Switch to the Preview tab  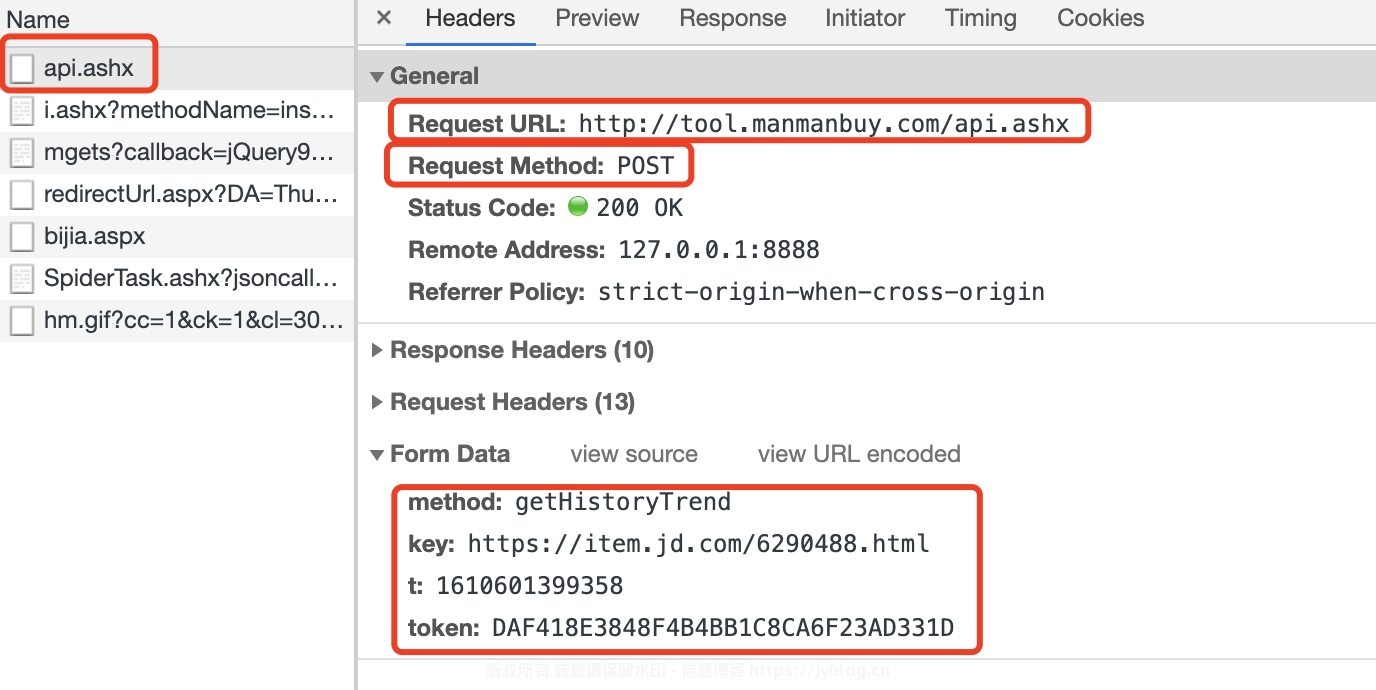pos(597,18)
